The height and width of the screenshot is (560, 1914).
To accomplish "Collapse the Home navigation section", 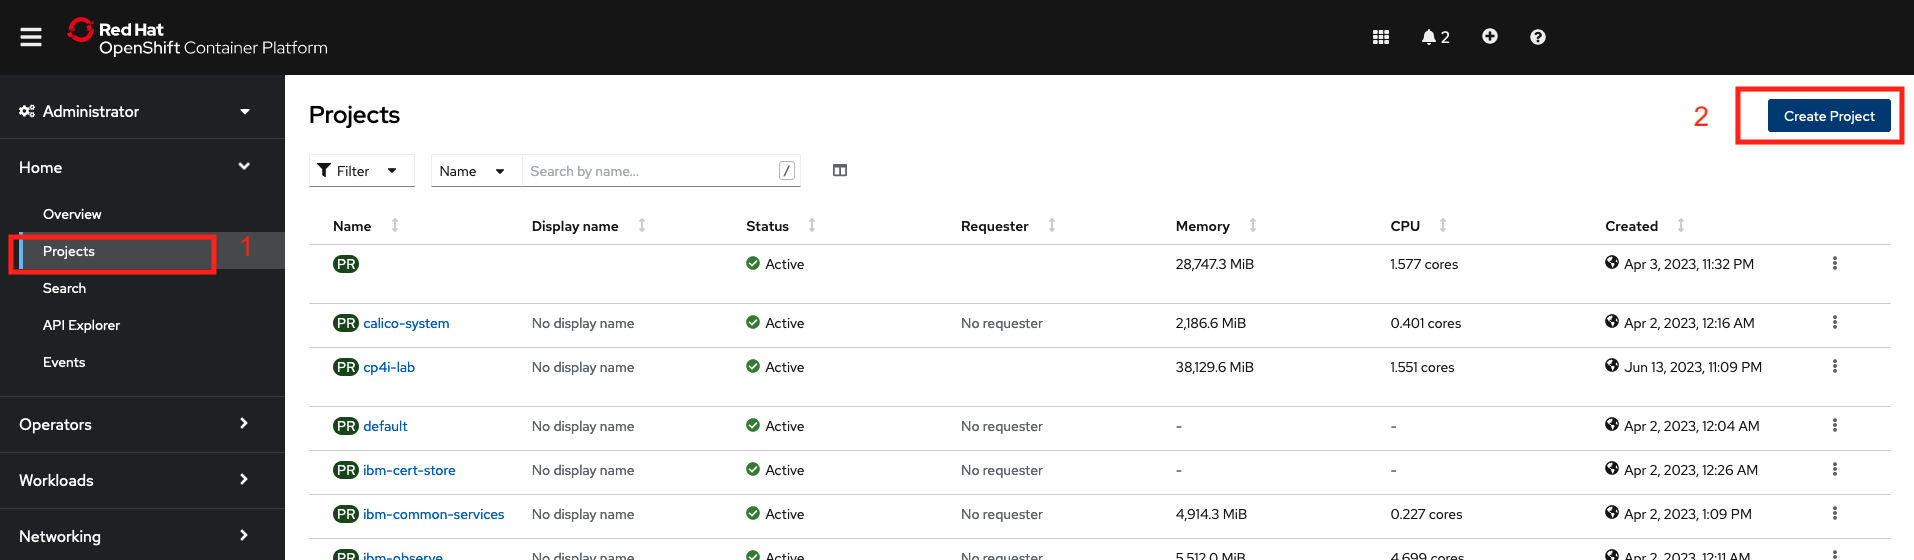I will [x=142, y=167].
